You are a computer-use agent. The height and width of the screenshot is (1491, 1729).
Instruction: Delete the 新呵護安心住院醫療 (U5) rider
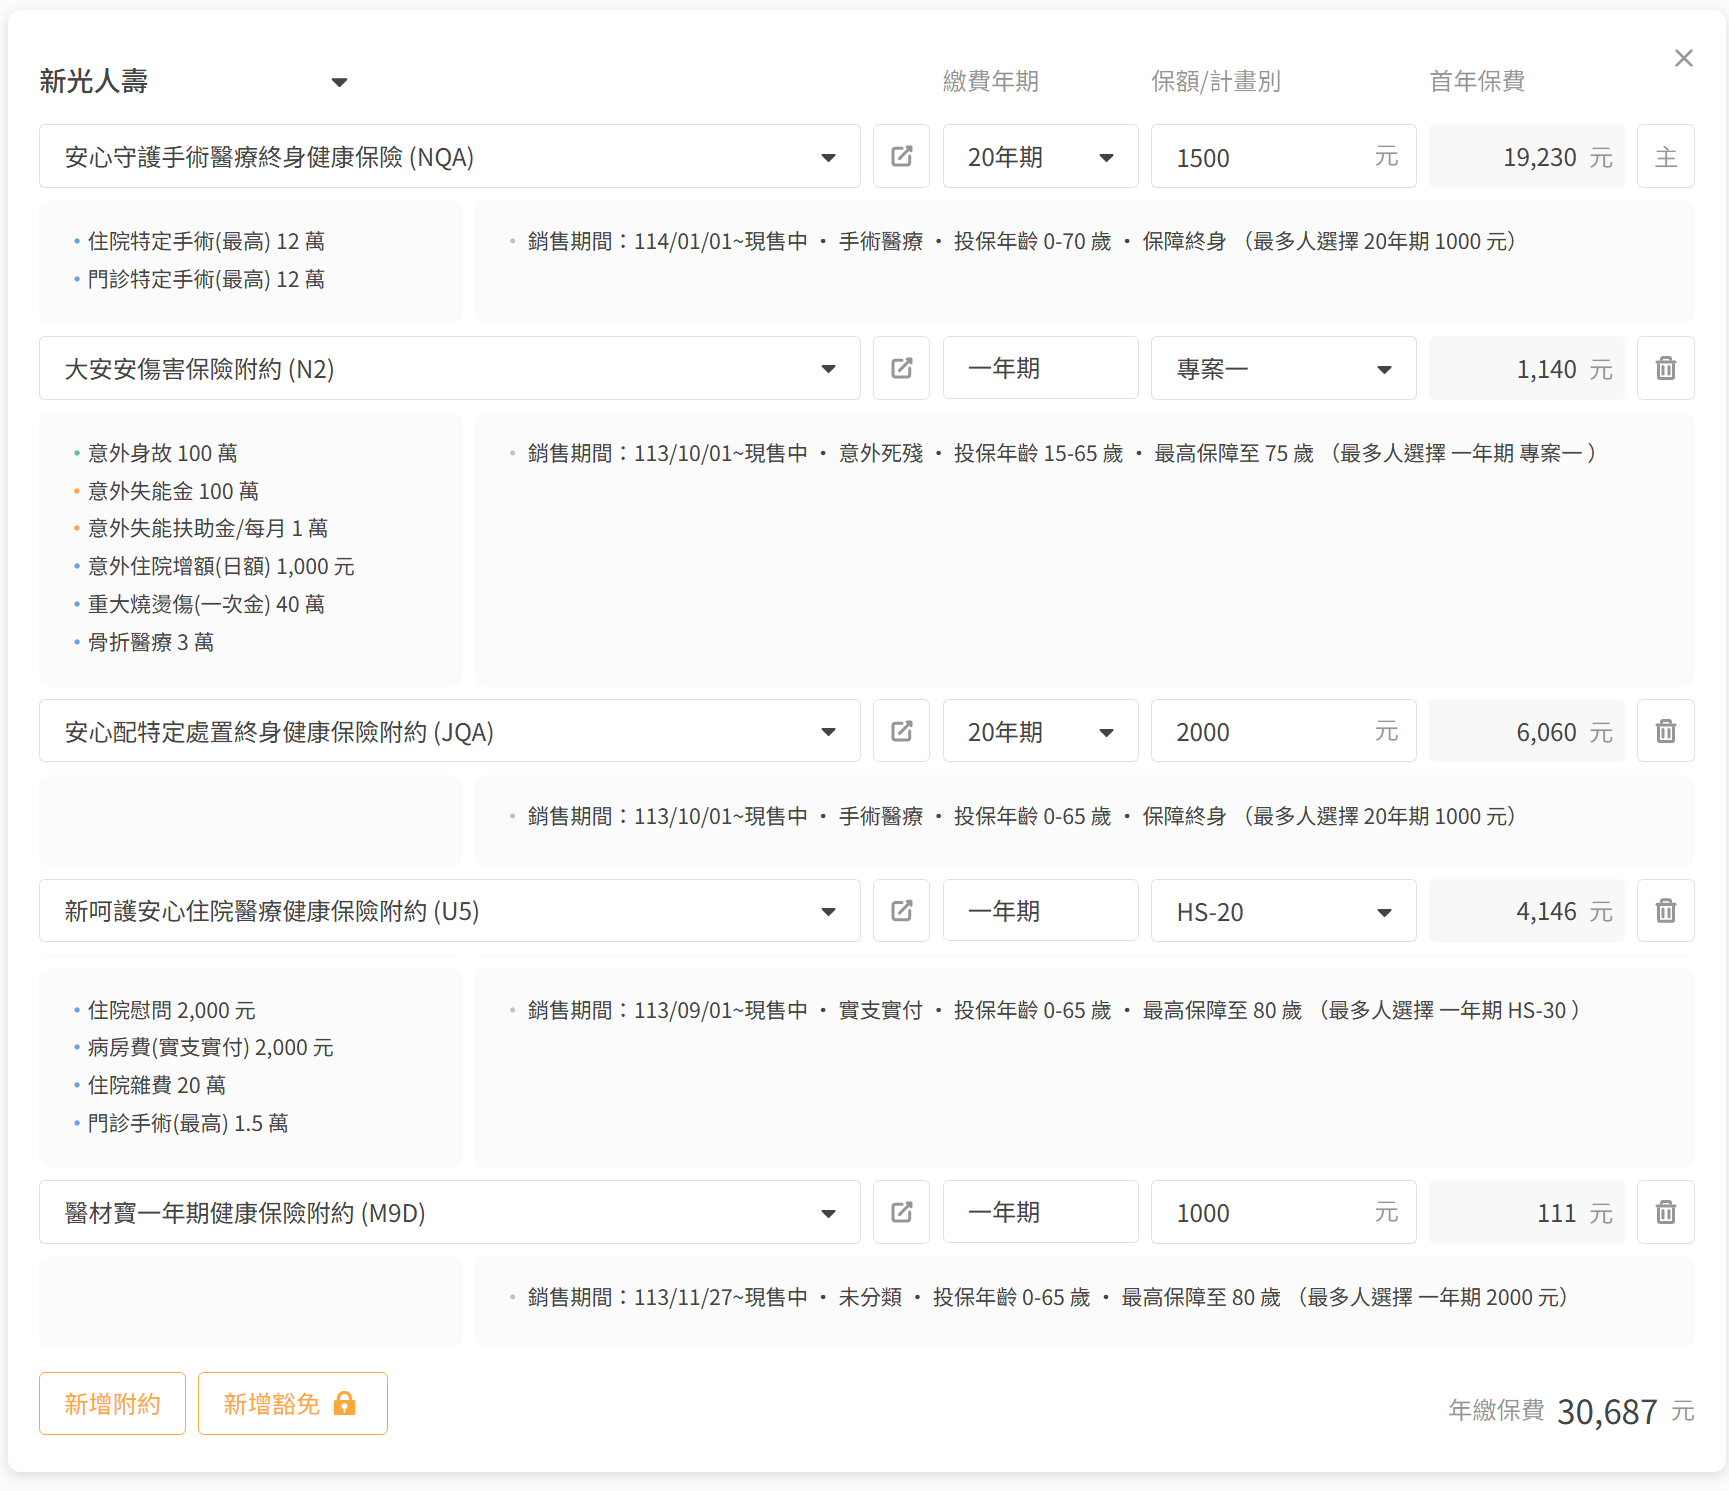click(1665, 911)
